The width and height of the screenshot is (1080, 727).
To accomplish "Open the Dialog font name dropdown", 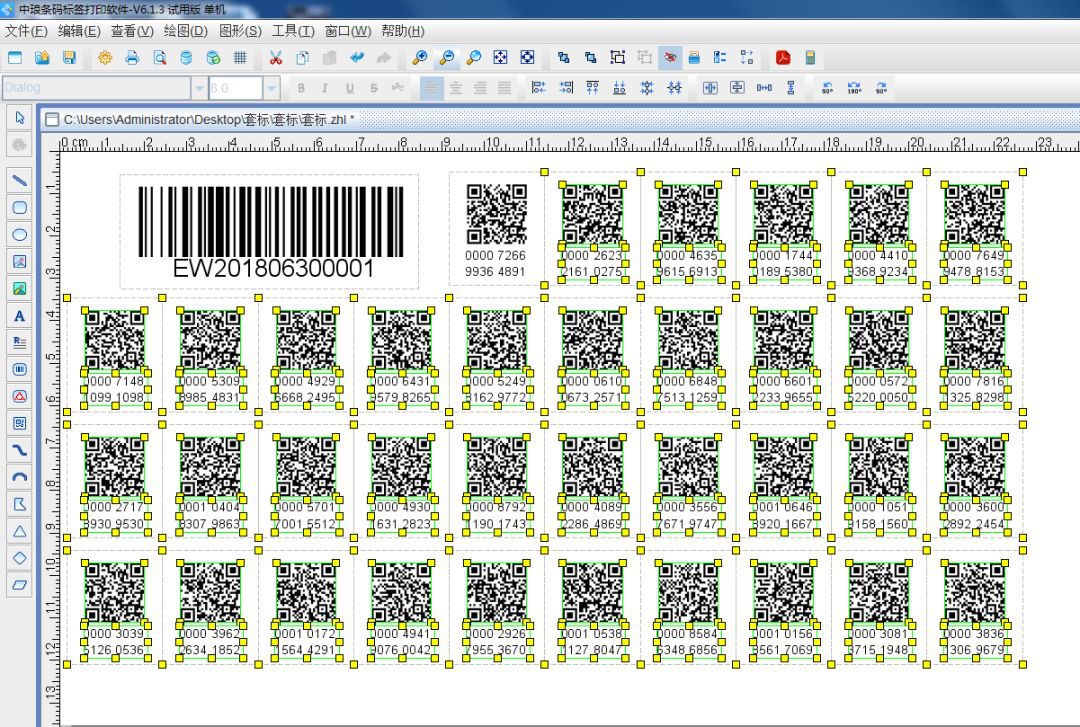I will (x=199, y=88).
